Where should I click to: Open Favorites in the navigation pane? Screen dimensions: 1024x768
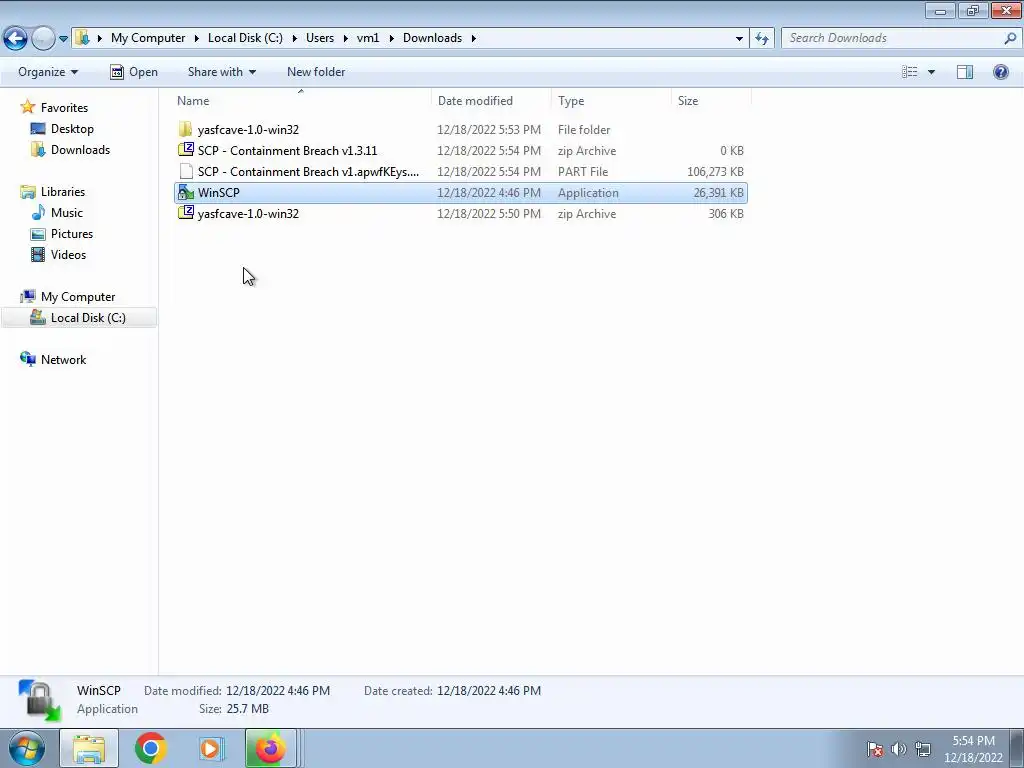[64, 108]
